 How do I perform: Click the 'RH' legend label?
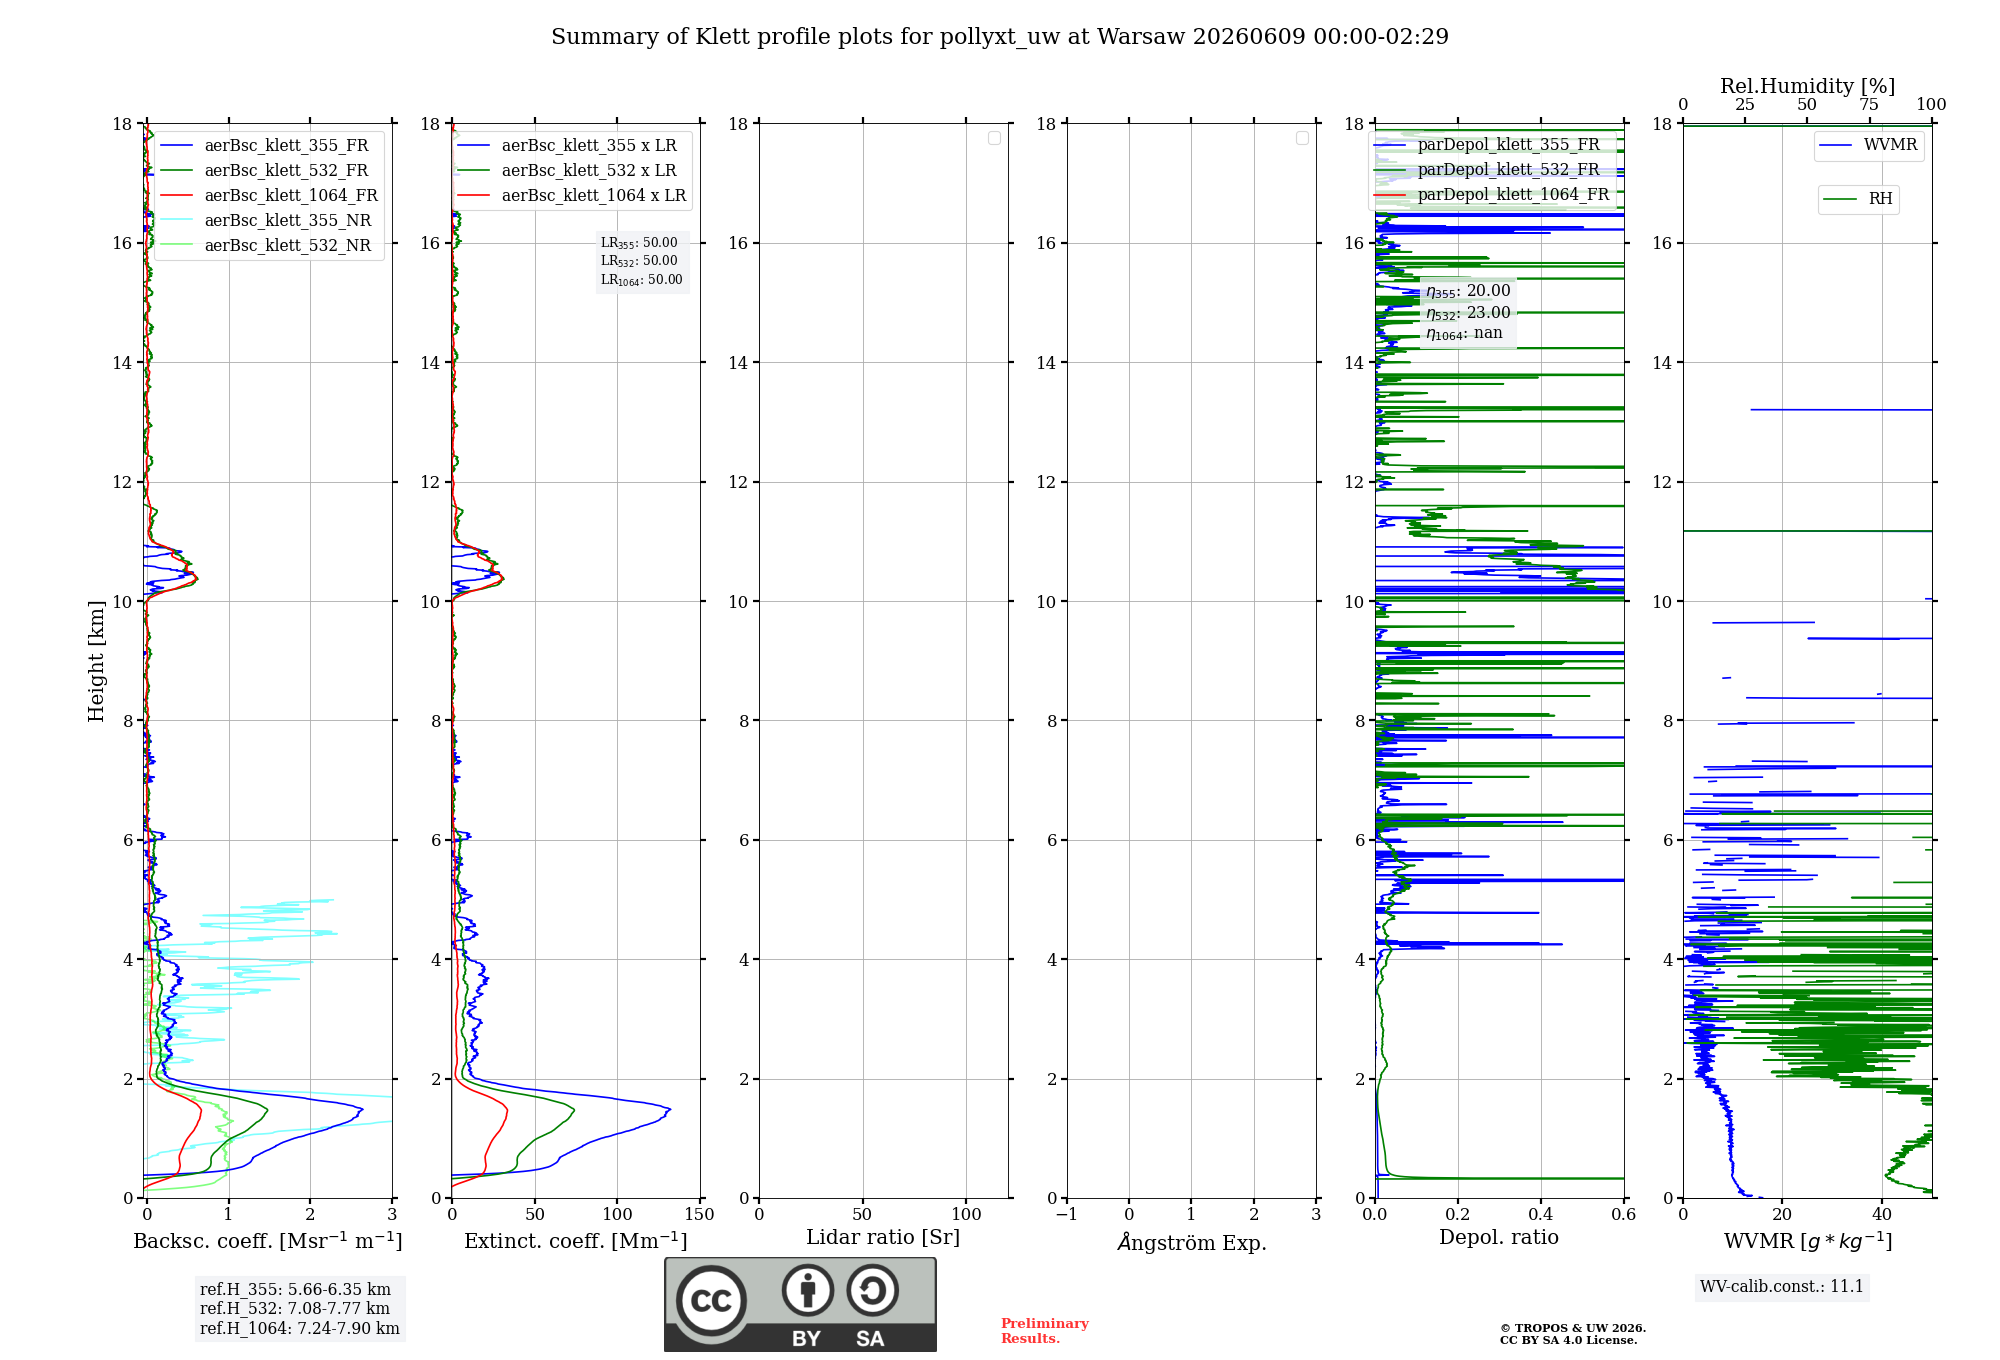1880,199
